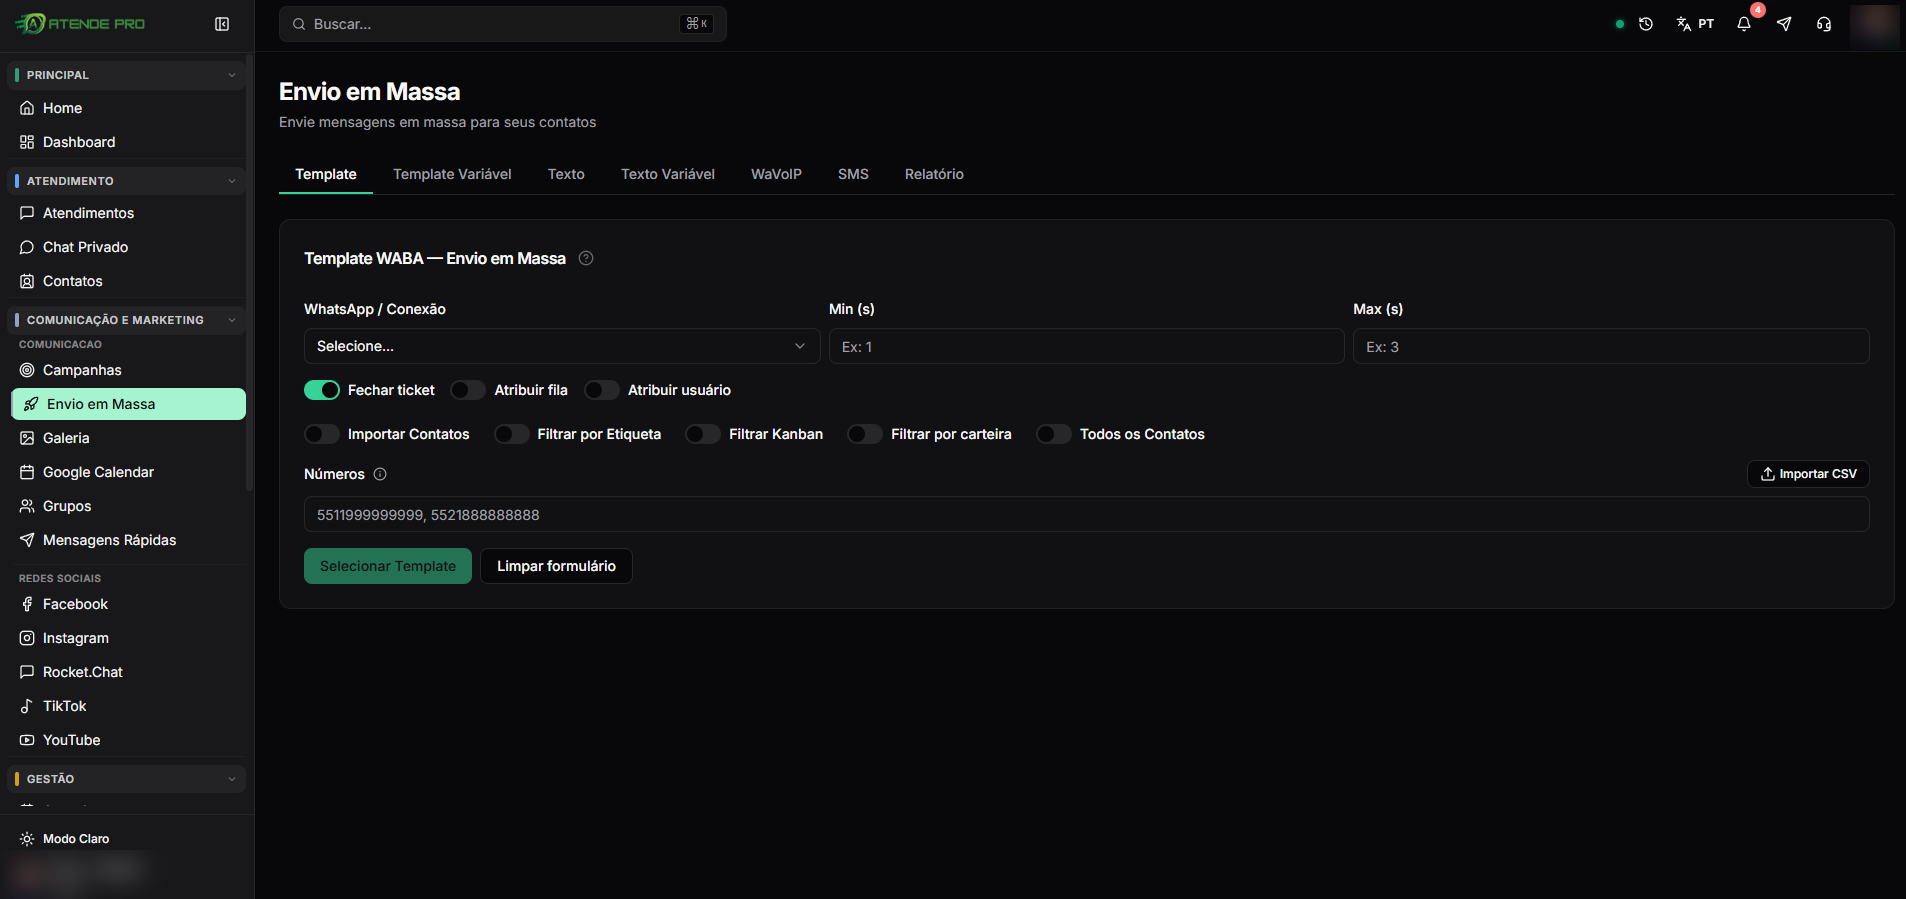Click info icon next to Números
Viewport: 1906px width, 899px height.
pyautogui.click(x=380, y=474)
